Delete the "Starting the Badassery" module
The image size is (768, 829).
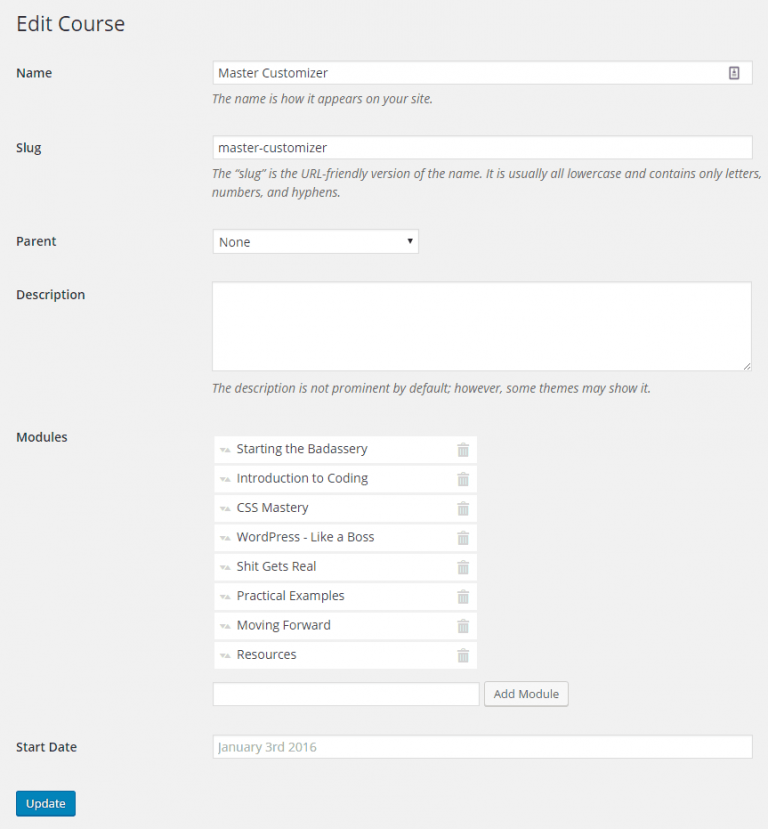click(462, 449)
